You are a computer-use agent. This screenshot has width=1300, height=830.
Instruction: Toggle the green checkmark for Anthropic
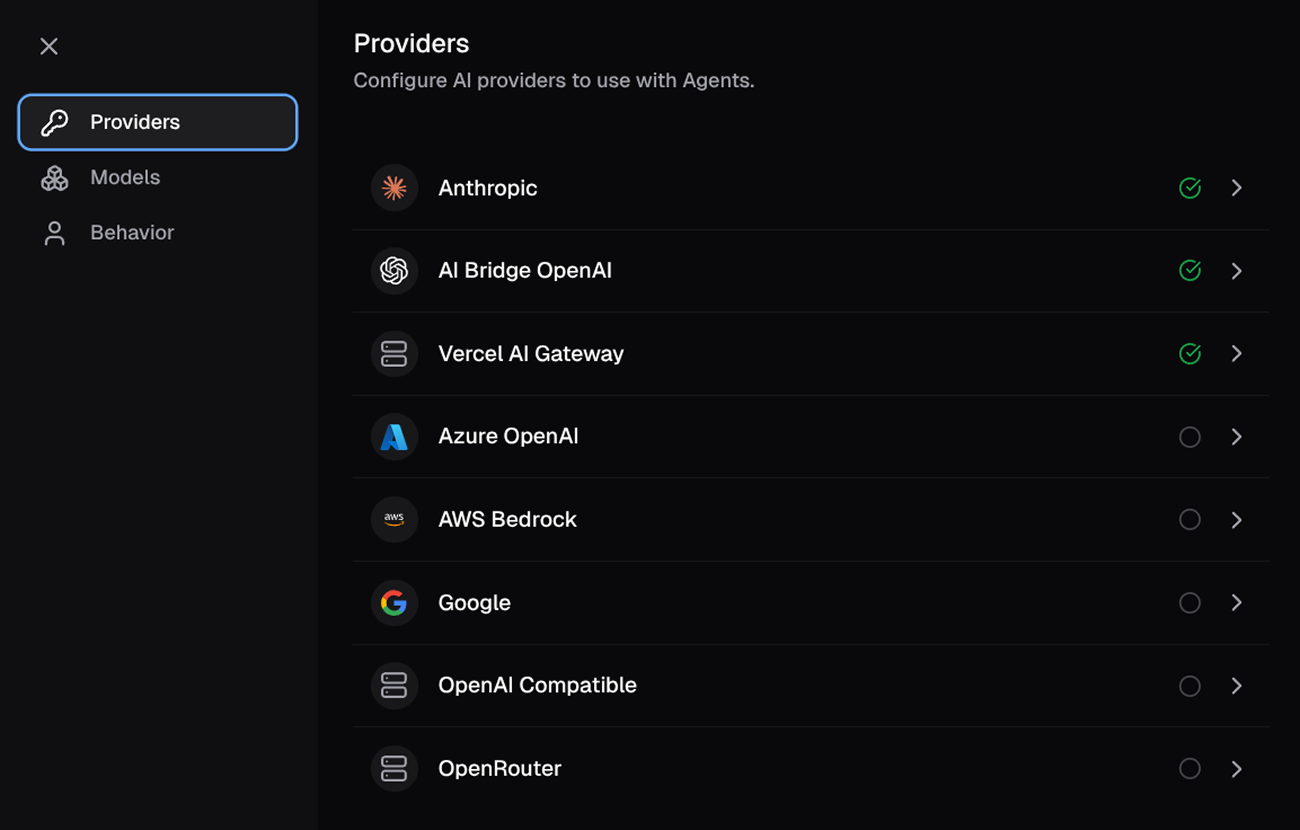coord(1190,187)
